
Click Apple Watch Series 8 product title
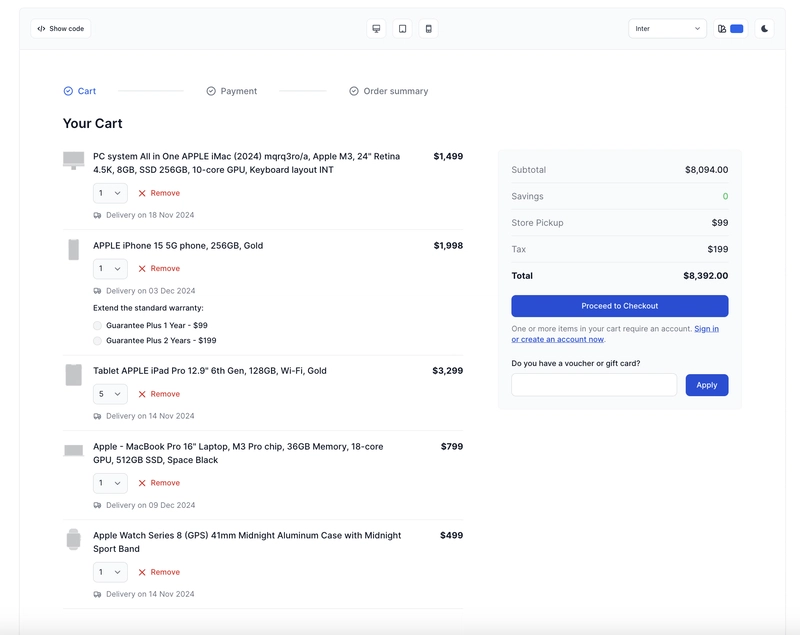247,542
